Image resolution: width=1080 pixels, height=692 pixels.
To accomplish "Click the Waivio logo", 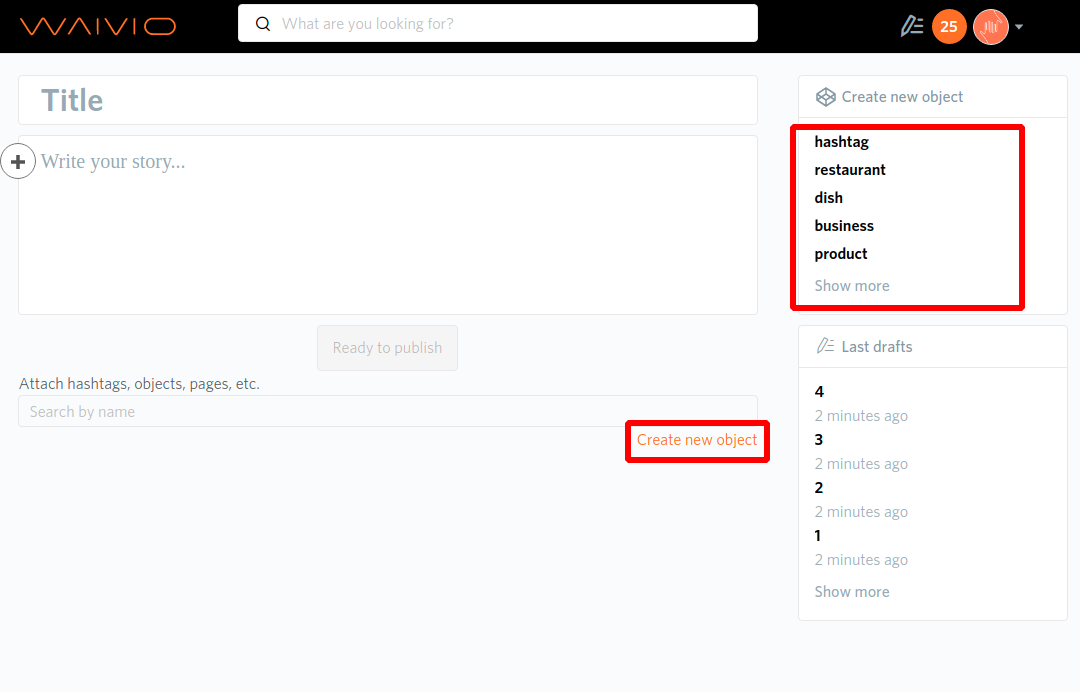I will 98,26.
